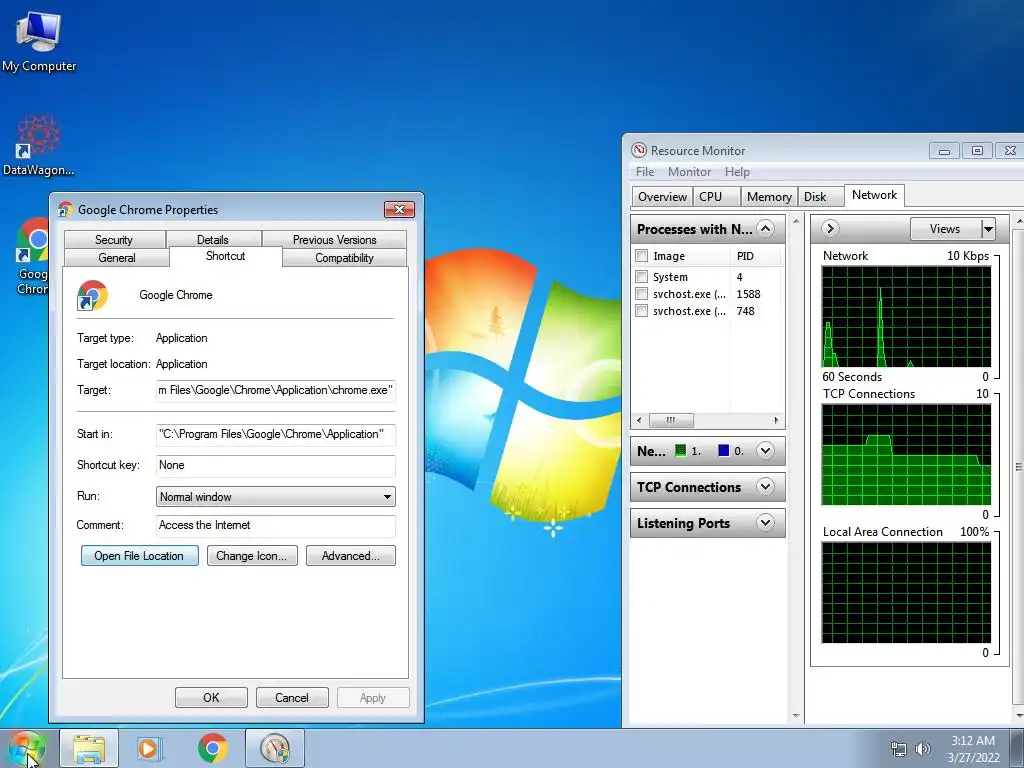The width and height of the screenshot is (1024, 768).
Task: Open the My Computer desktop icon
Action: point(39,41)
